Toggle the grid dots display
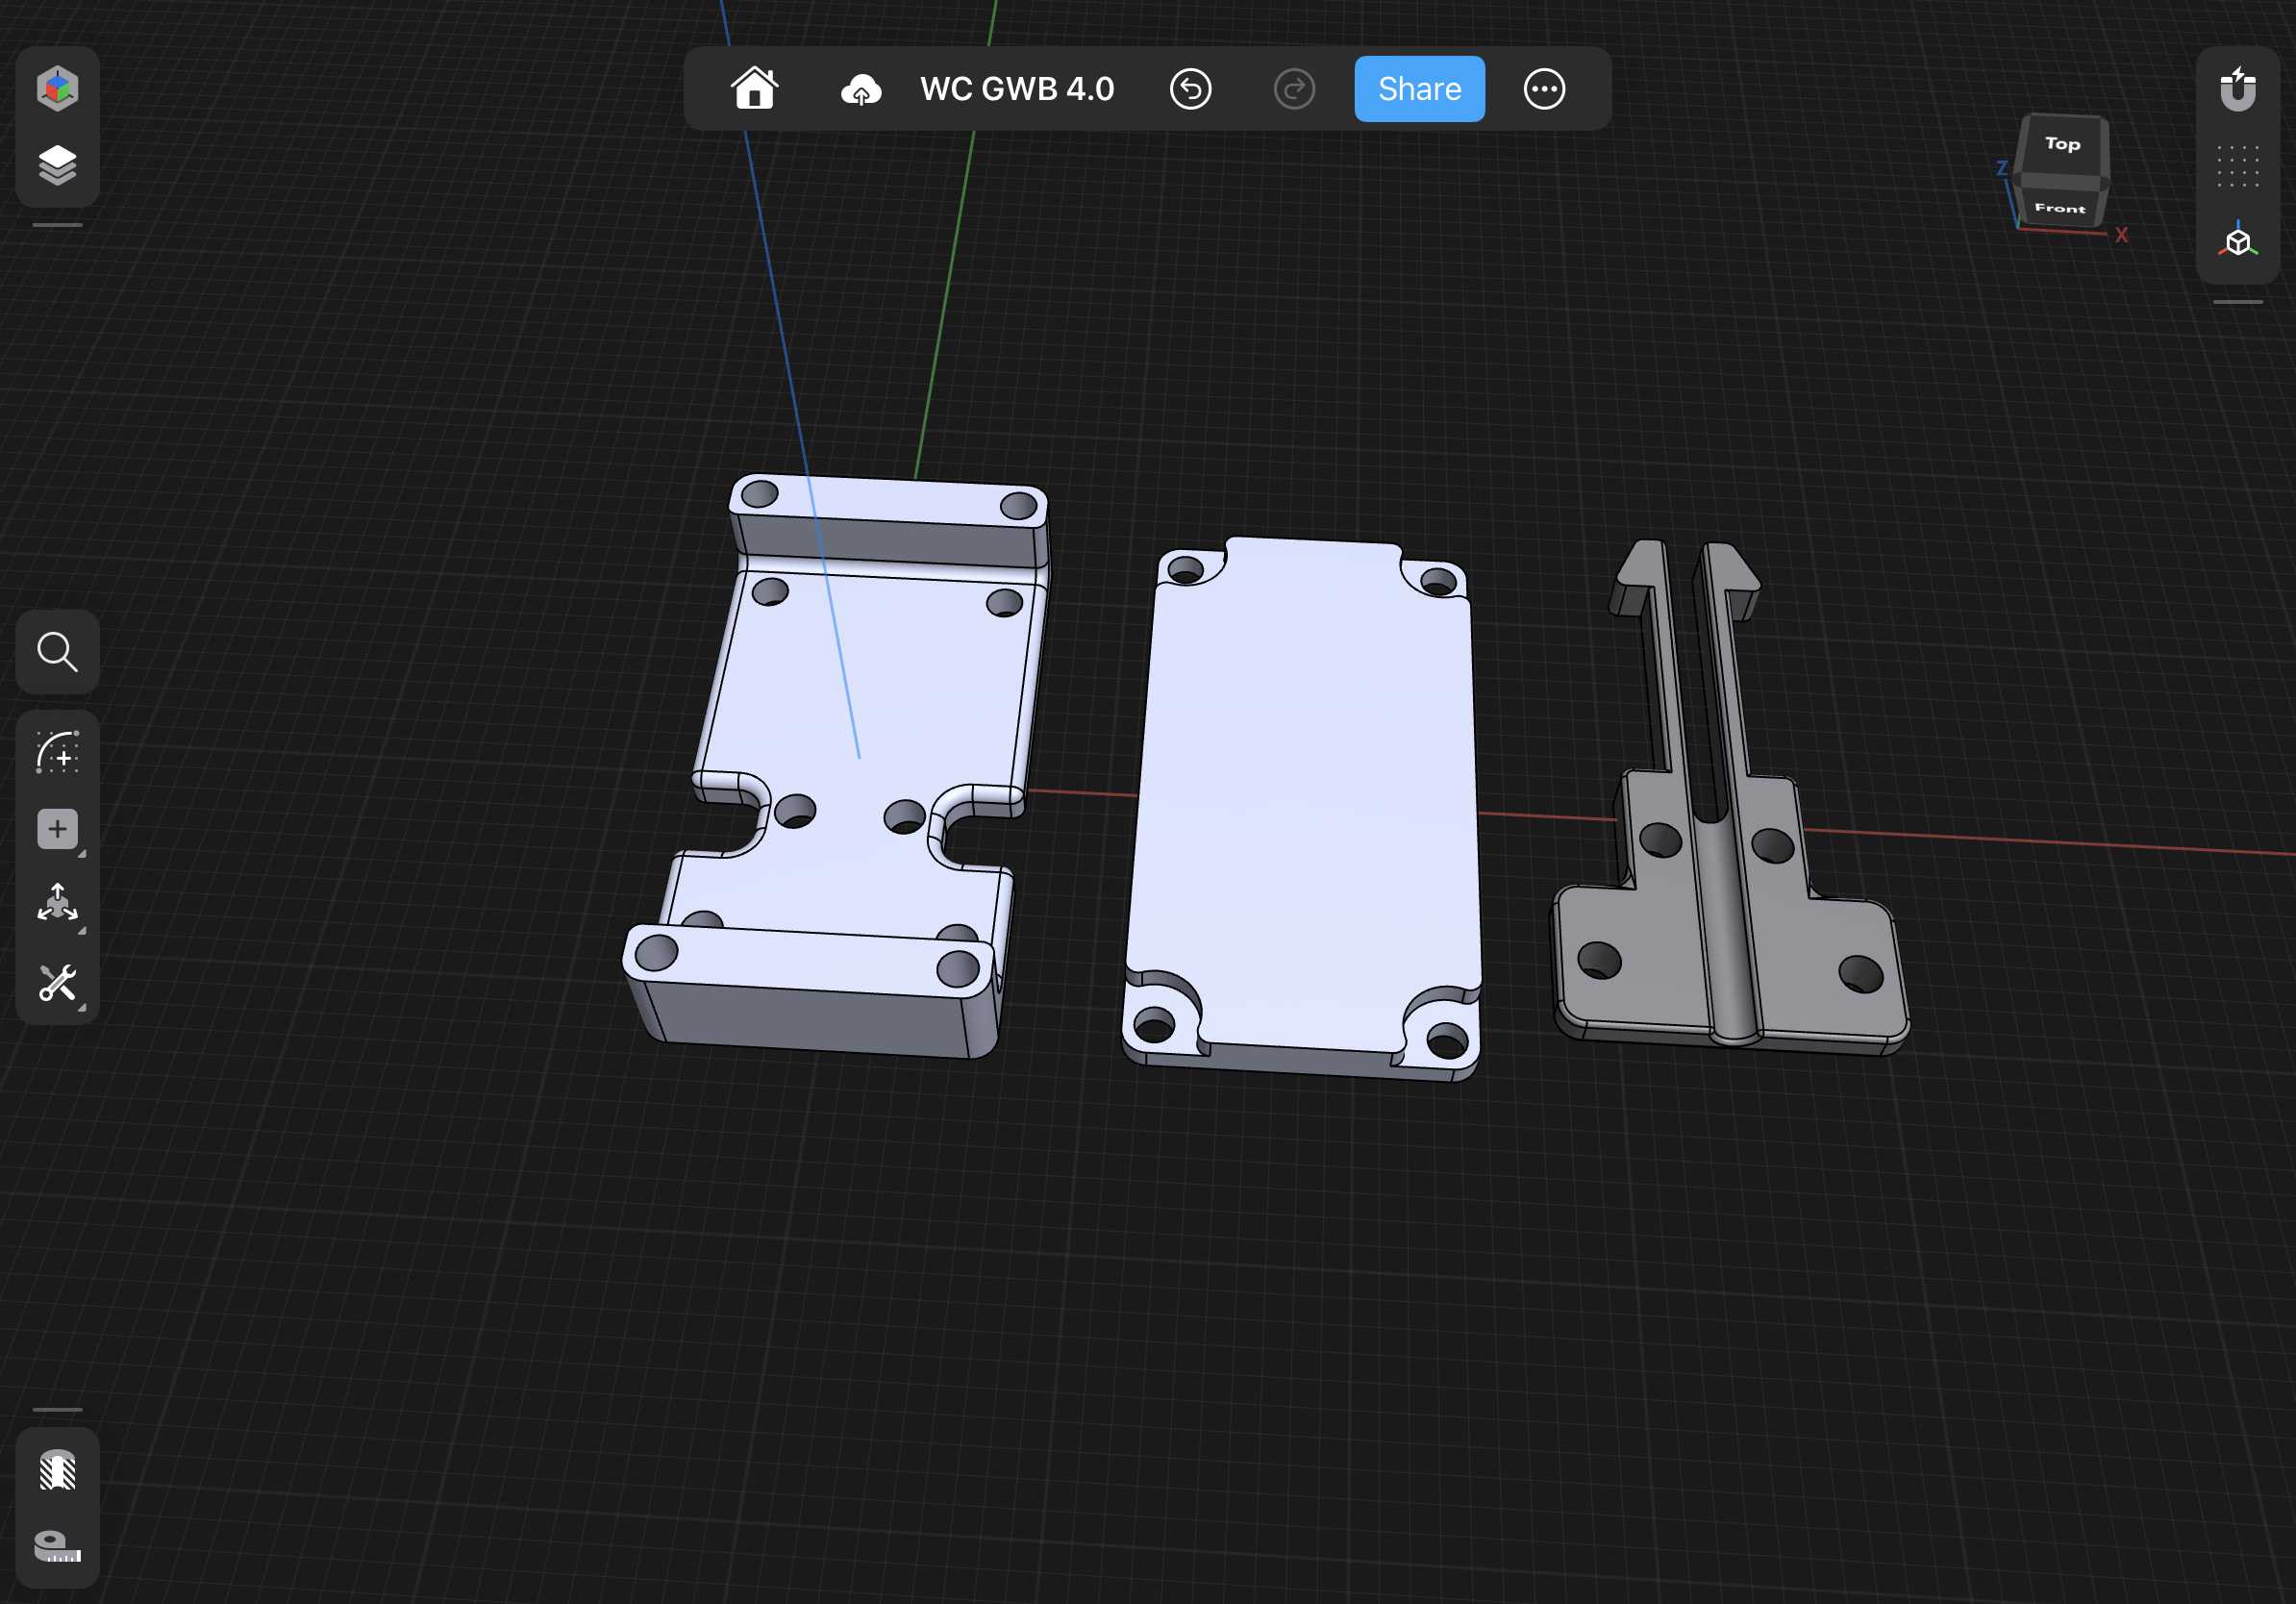2296x1604 pixels. [2237, 166]
